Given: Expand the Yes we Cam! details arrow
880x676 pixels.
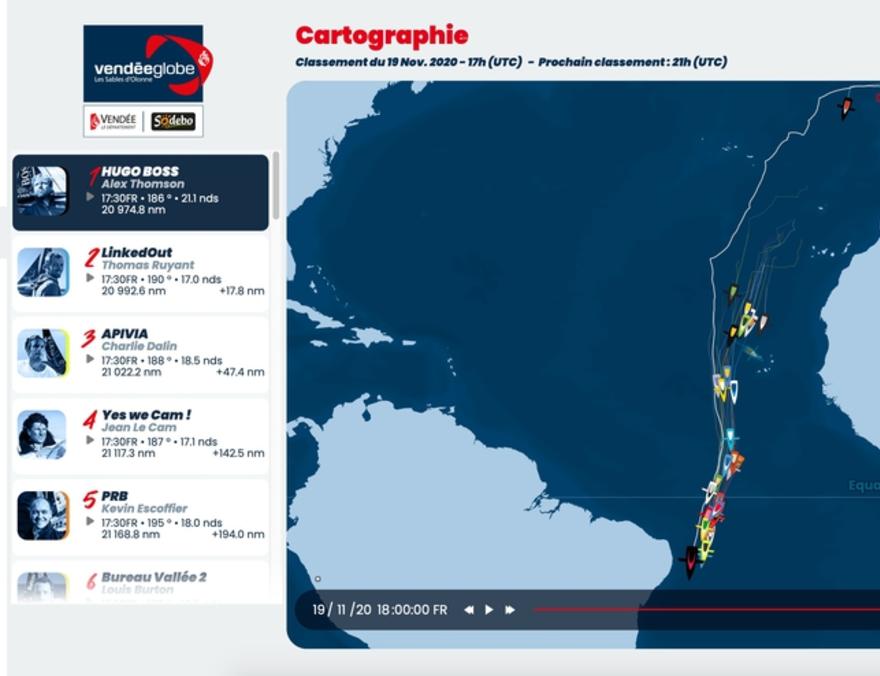Looking at the screenshot, I should 90,440.
